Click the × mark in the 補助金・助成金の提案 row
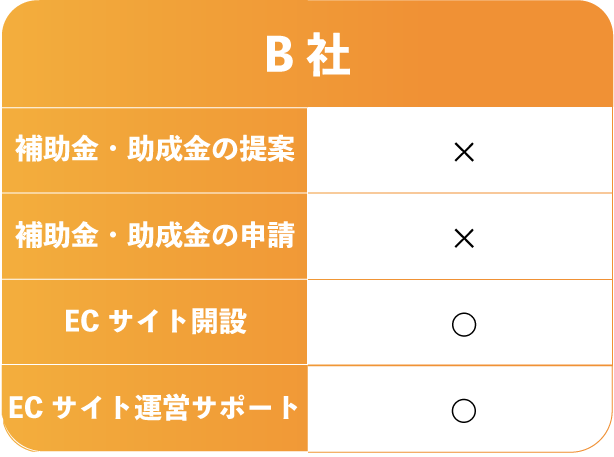The image size is (614, 457). pos(463,152)
